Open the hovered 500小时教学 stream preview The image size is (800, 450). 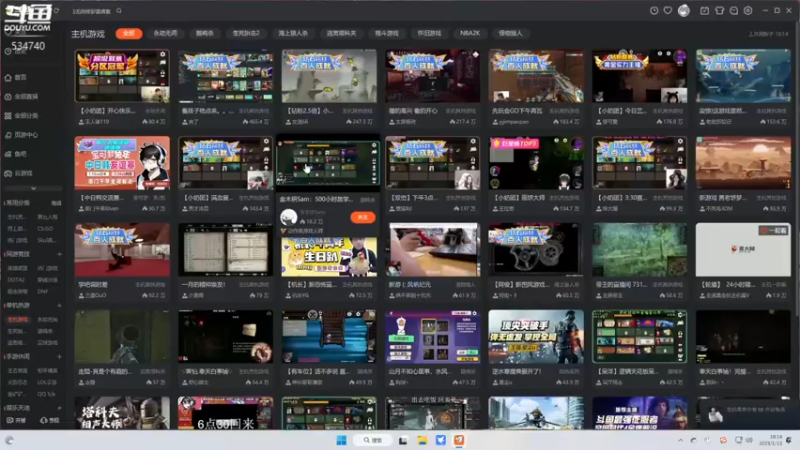click(328, 163)
